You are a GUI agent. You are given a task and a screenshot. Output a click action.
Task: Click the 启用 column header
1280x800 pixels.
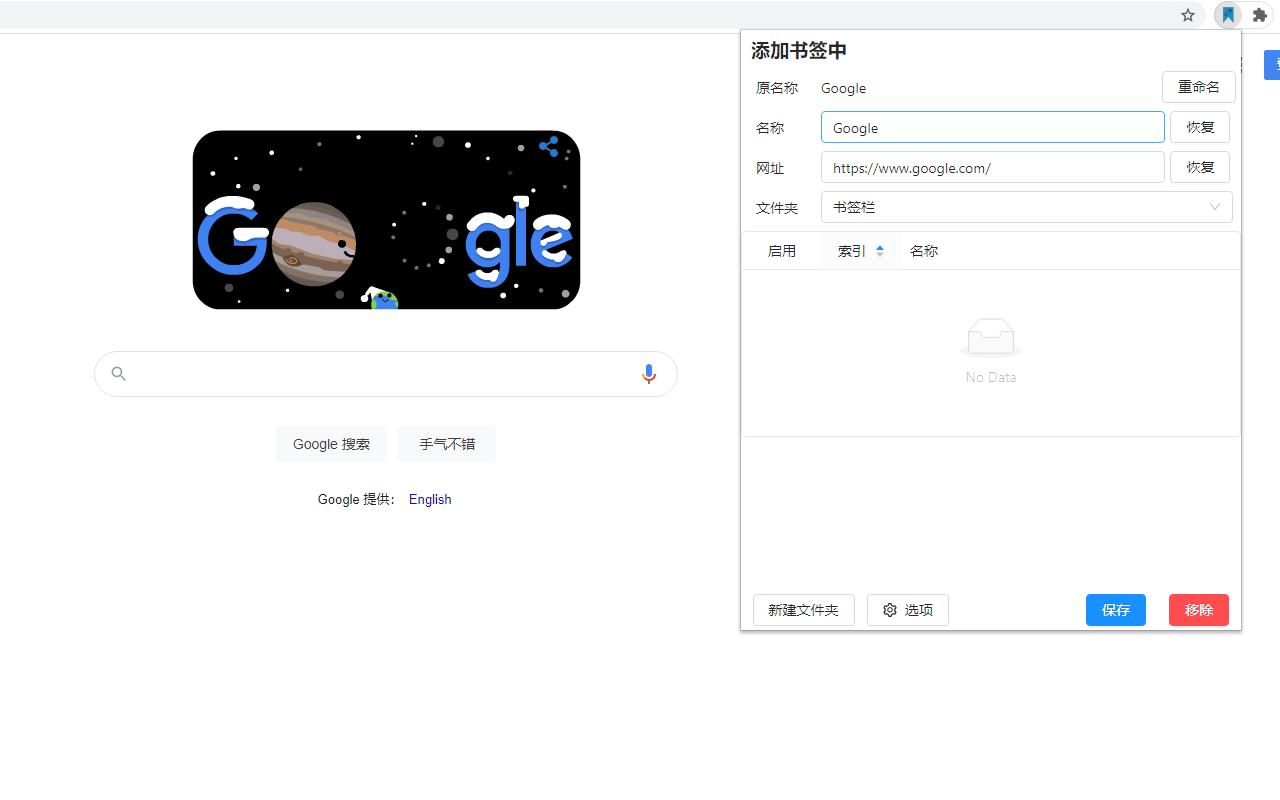tap(782, 251)
